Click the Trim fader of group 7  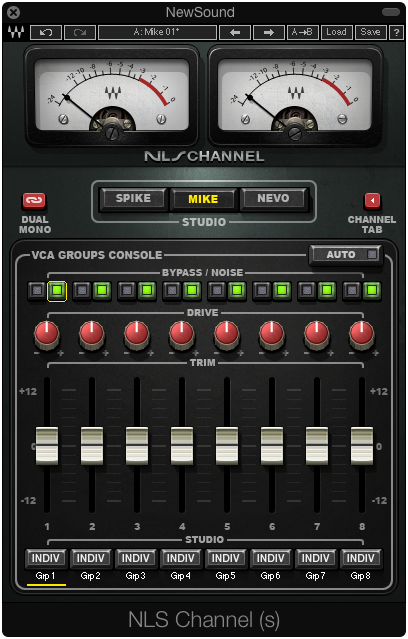pos(317,446)
